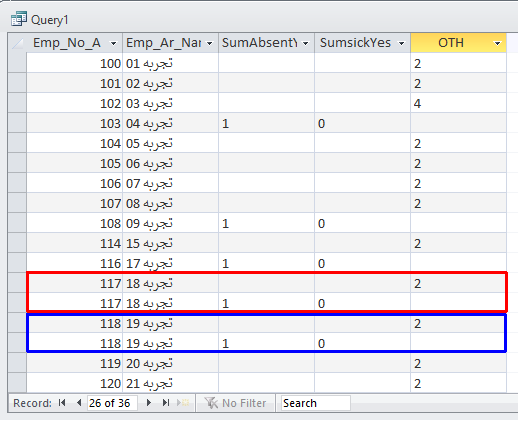Click the Query1 datasheet icon
Screen dimensions: 518x421
(x=19, y=19)
